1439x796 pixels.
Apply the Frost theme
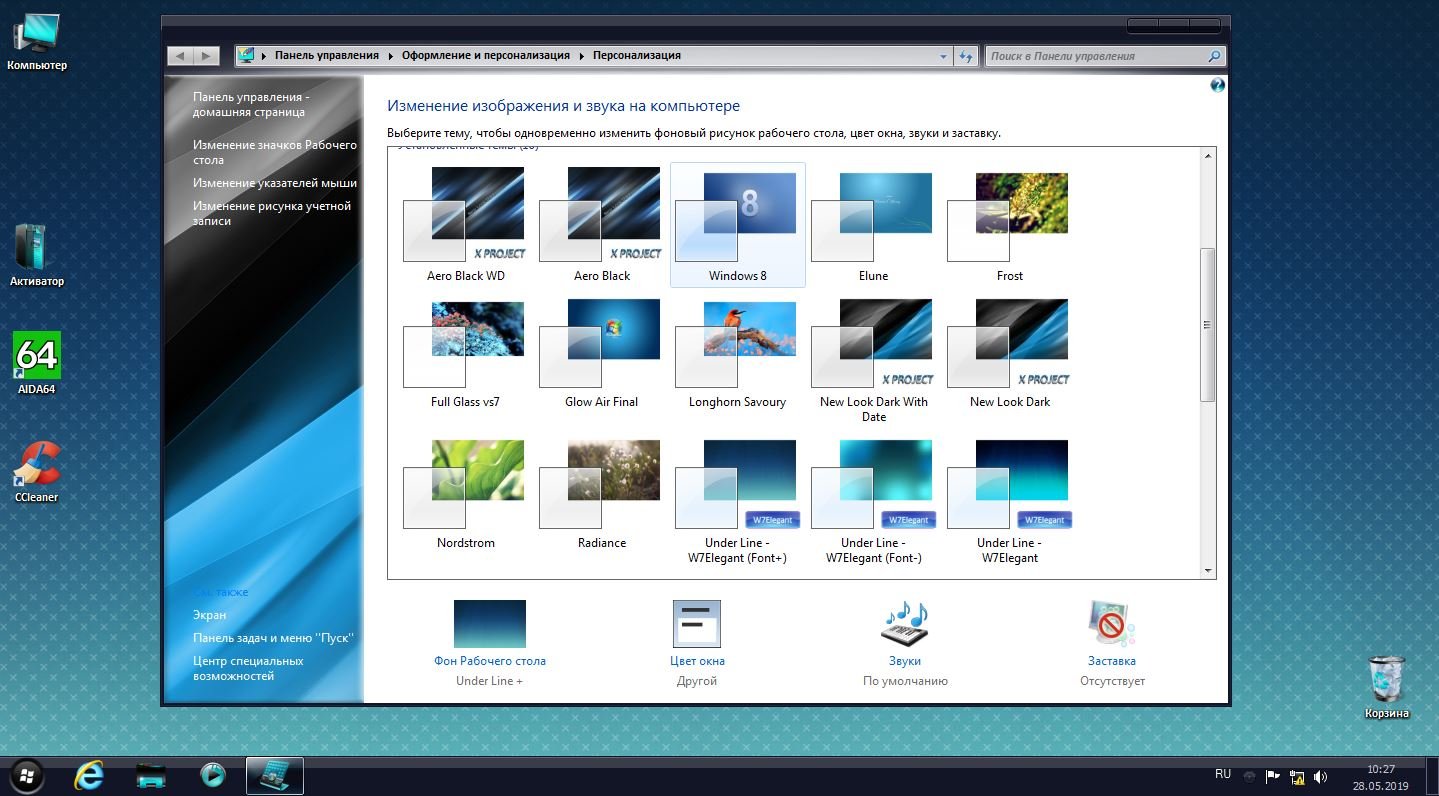point(1009,225)
